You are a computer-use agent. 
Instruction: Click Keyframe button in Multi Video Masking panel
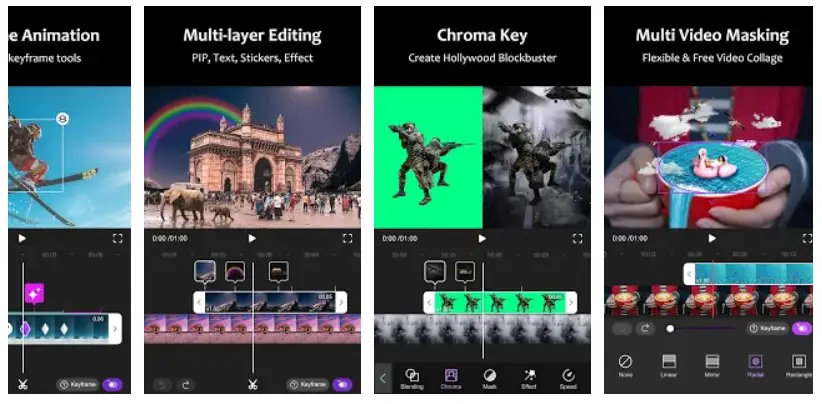click(x=767, y=329)
